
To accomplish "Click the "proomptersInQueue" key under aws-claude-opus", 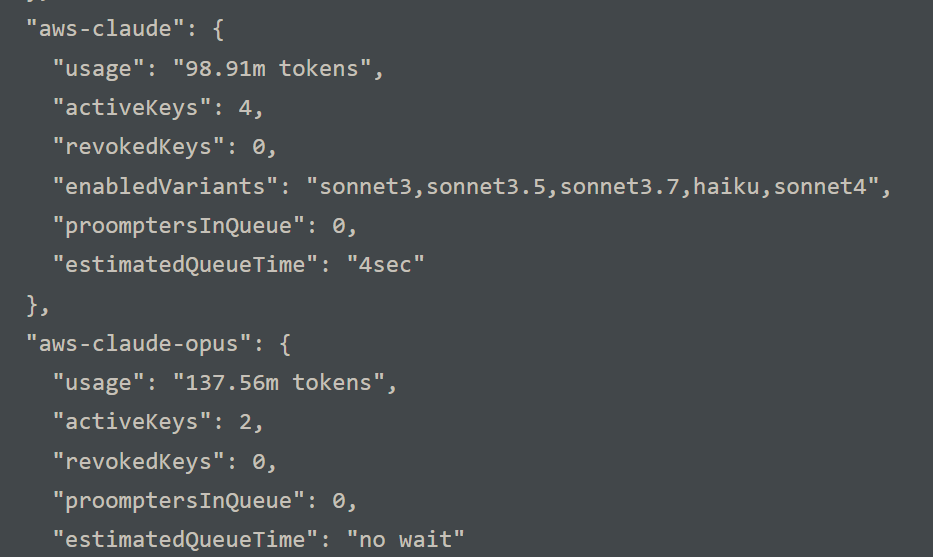I will 179,500.
